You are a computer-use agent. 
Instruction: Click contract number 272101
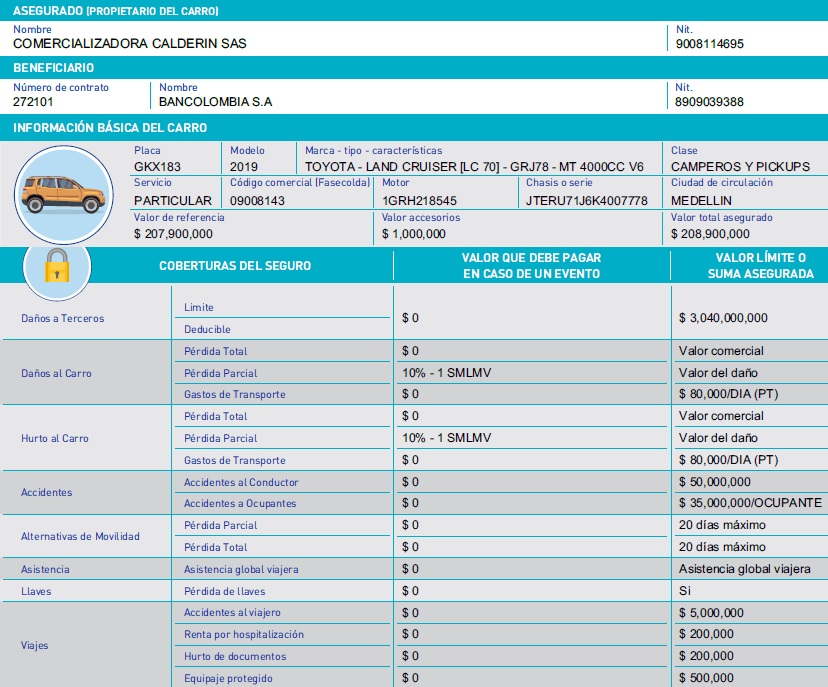coord(33,102)
